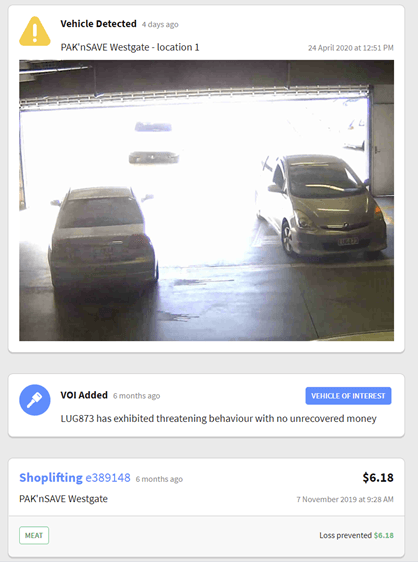This screenshot has width=418, height=562.
Task: Click the grey sedan in the CCTV image
Action: (103, 237)
